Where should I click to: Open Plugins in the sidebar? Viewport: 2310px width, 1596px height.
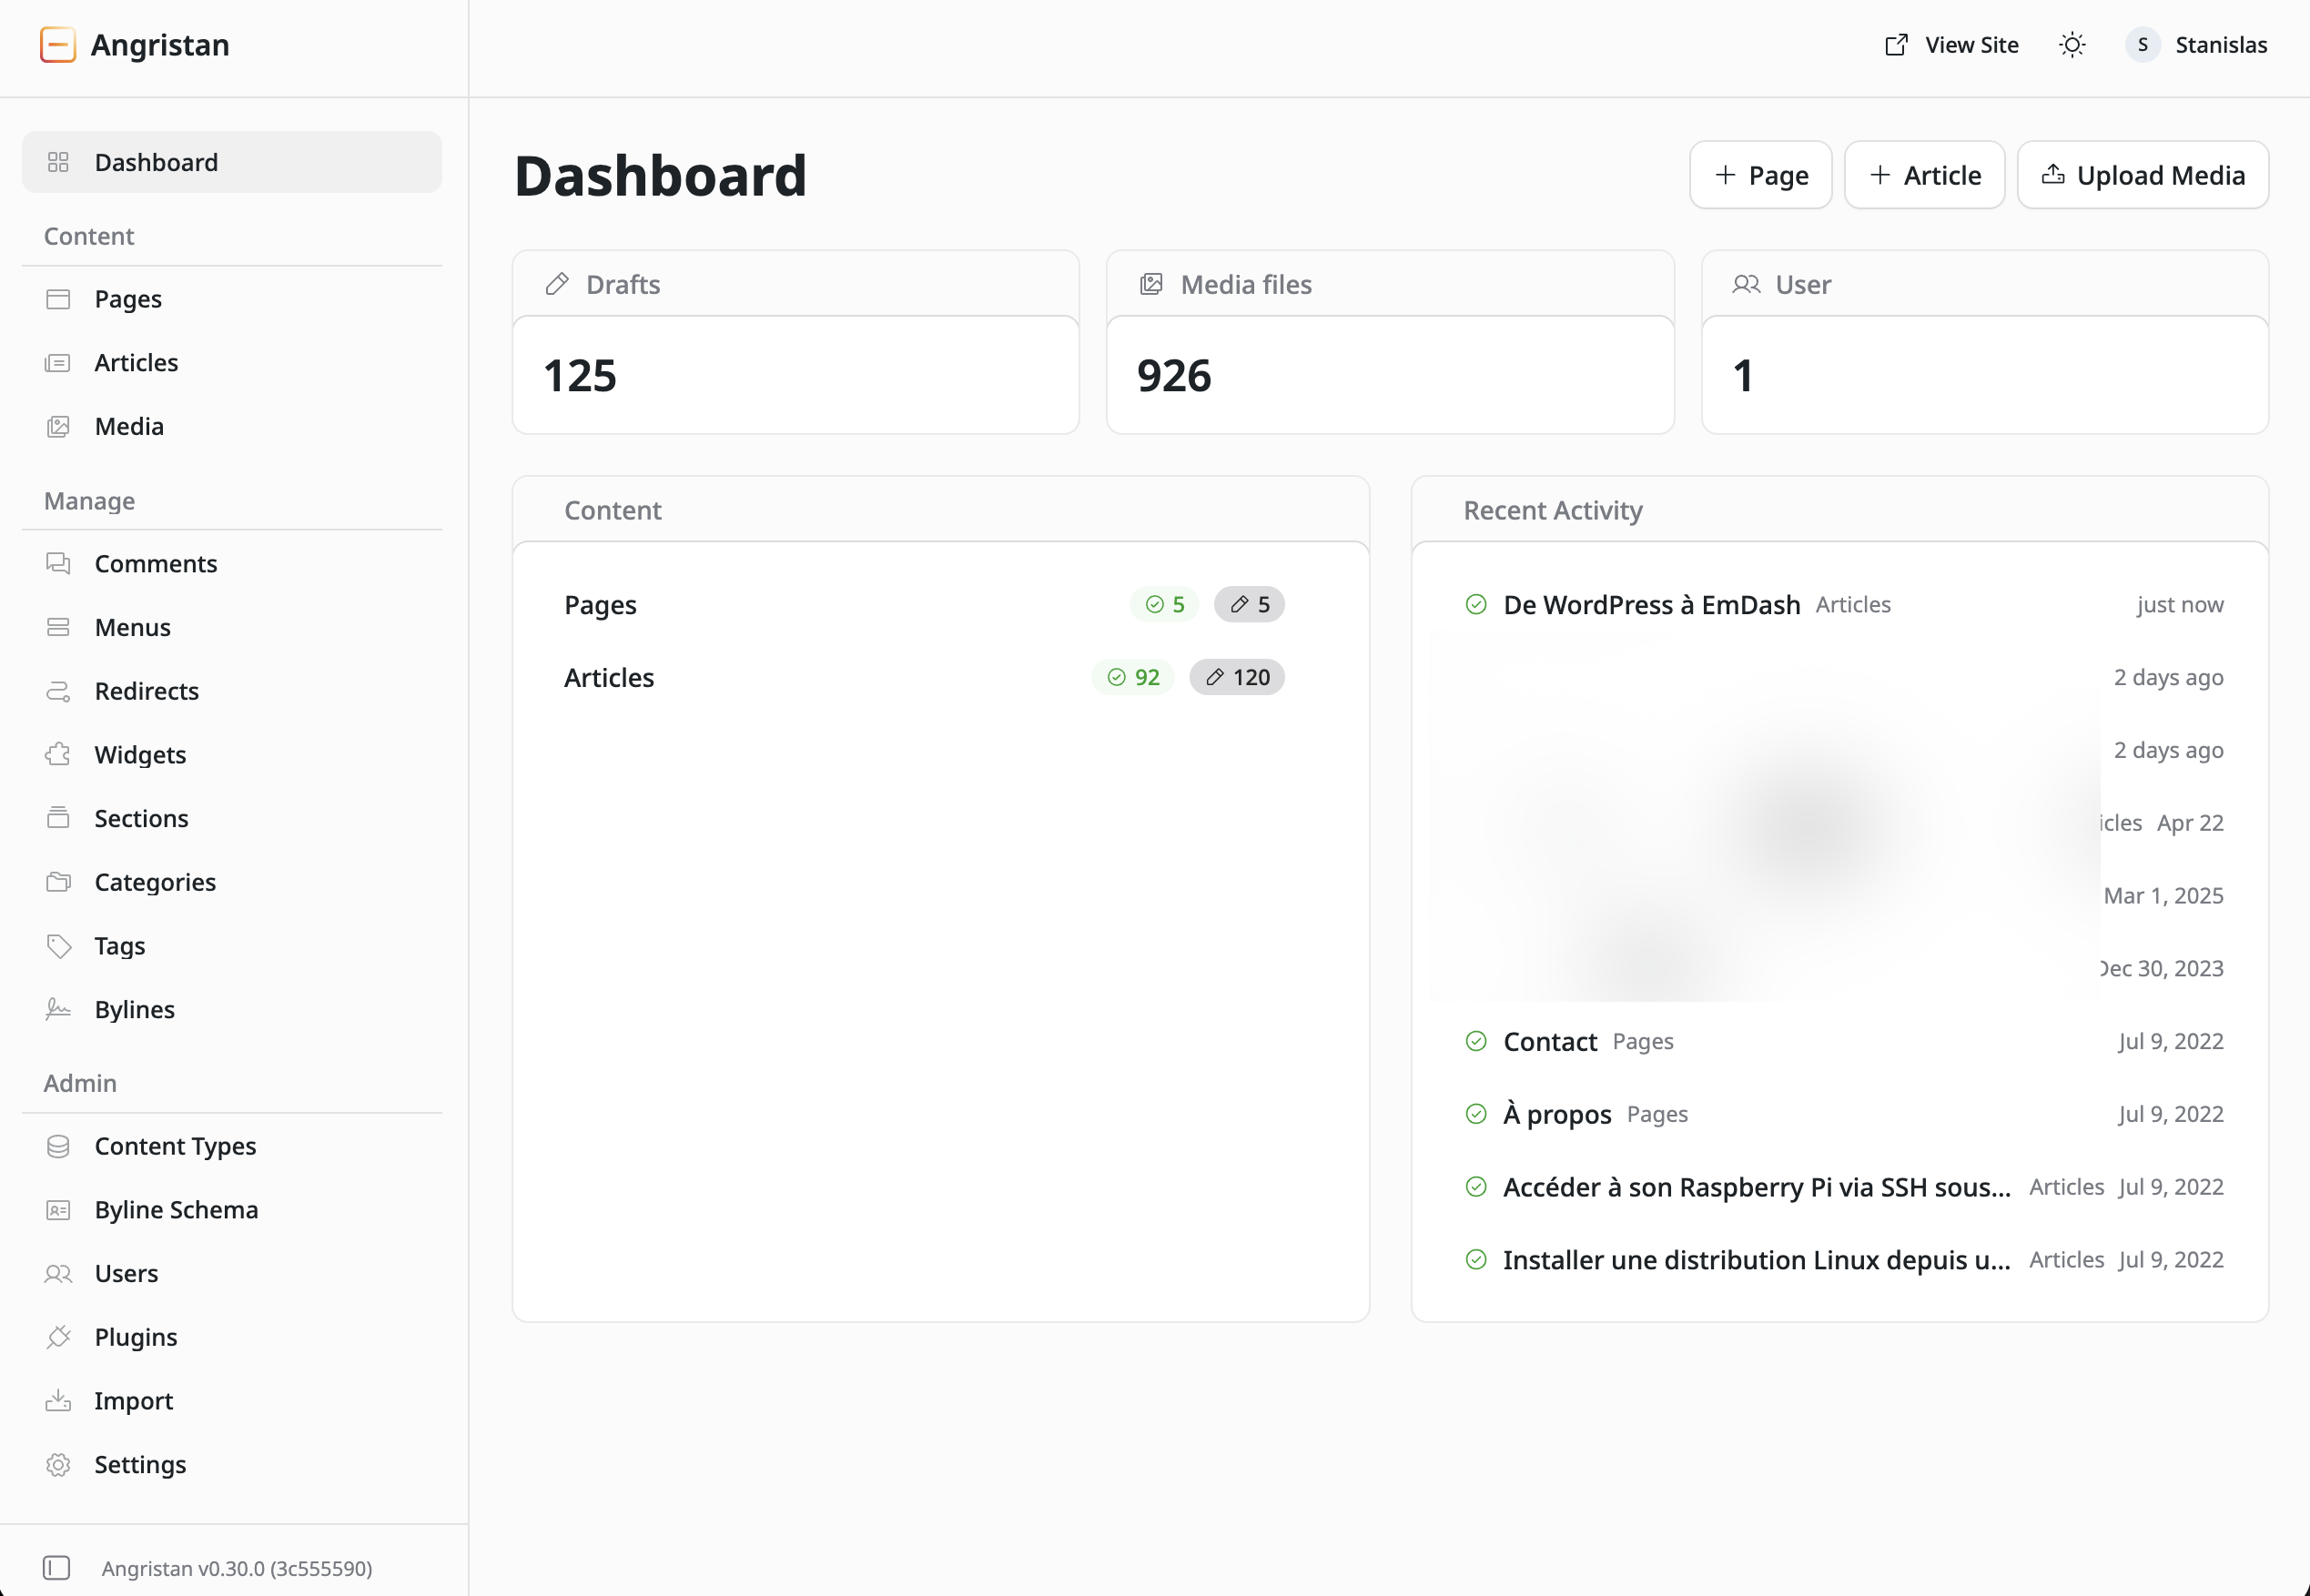(x=232, y=1337)
